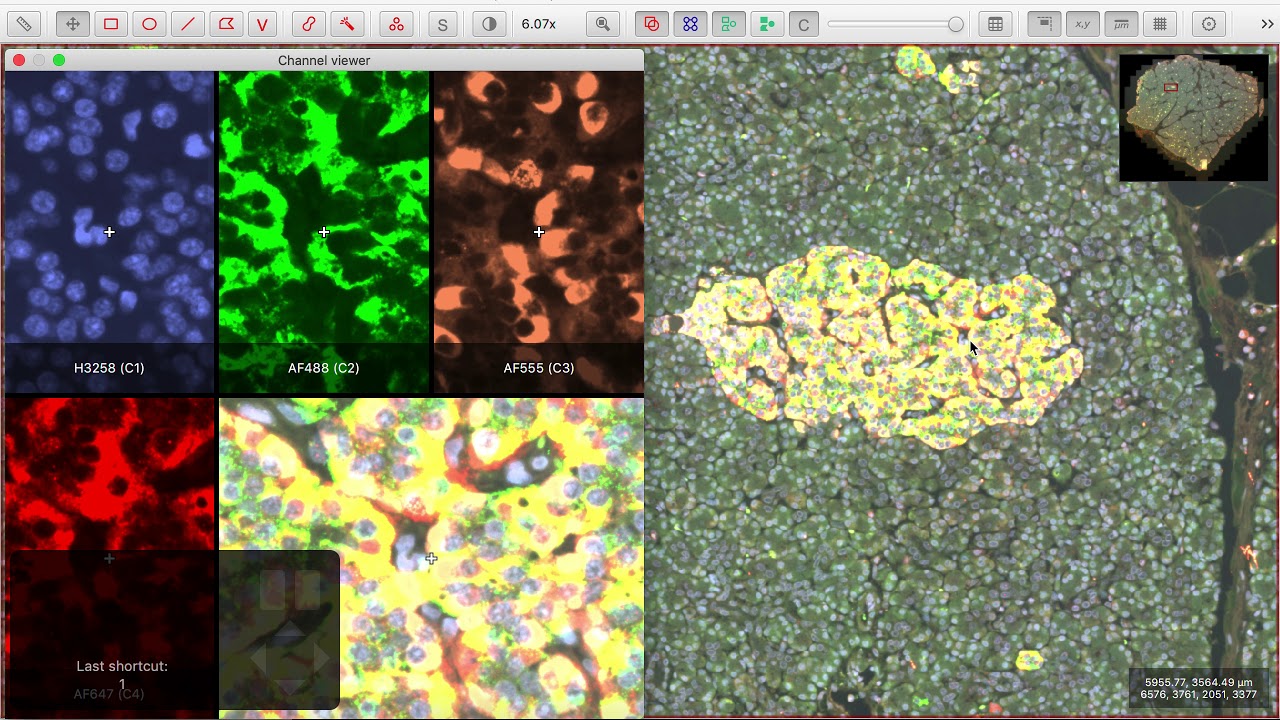
Task: Toggle selection mode S button
Action: click(443, 24)
